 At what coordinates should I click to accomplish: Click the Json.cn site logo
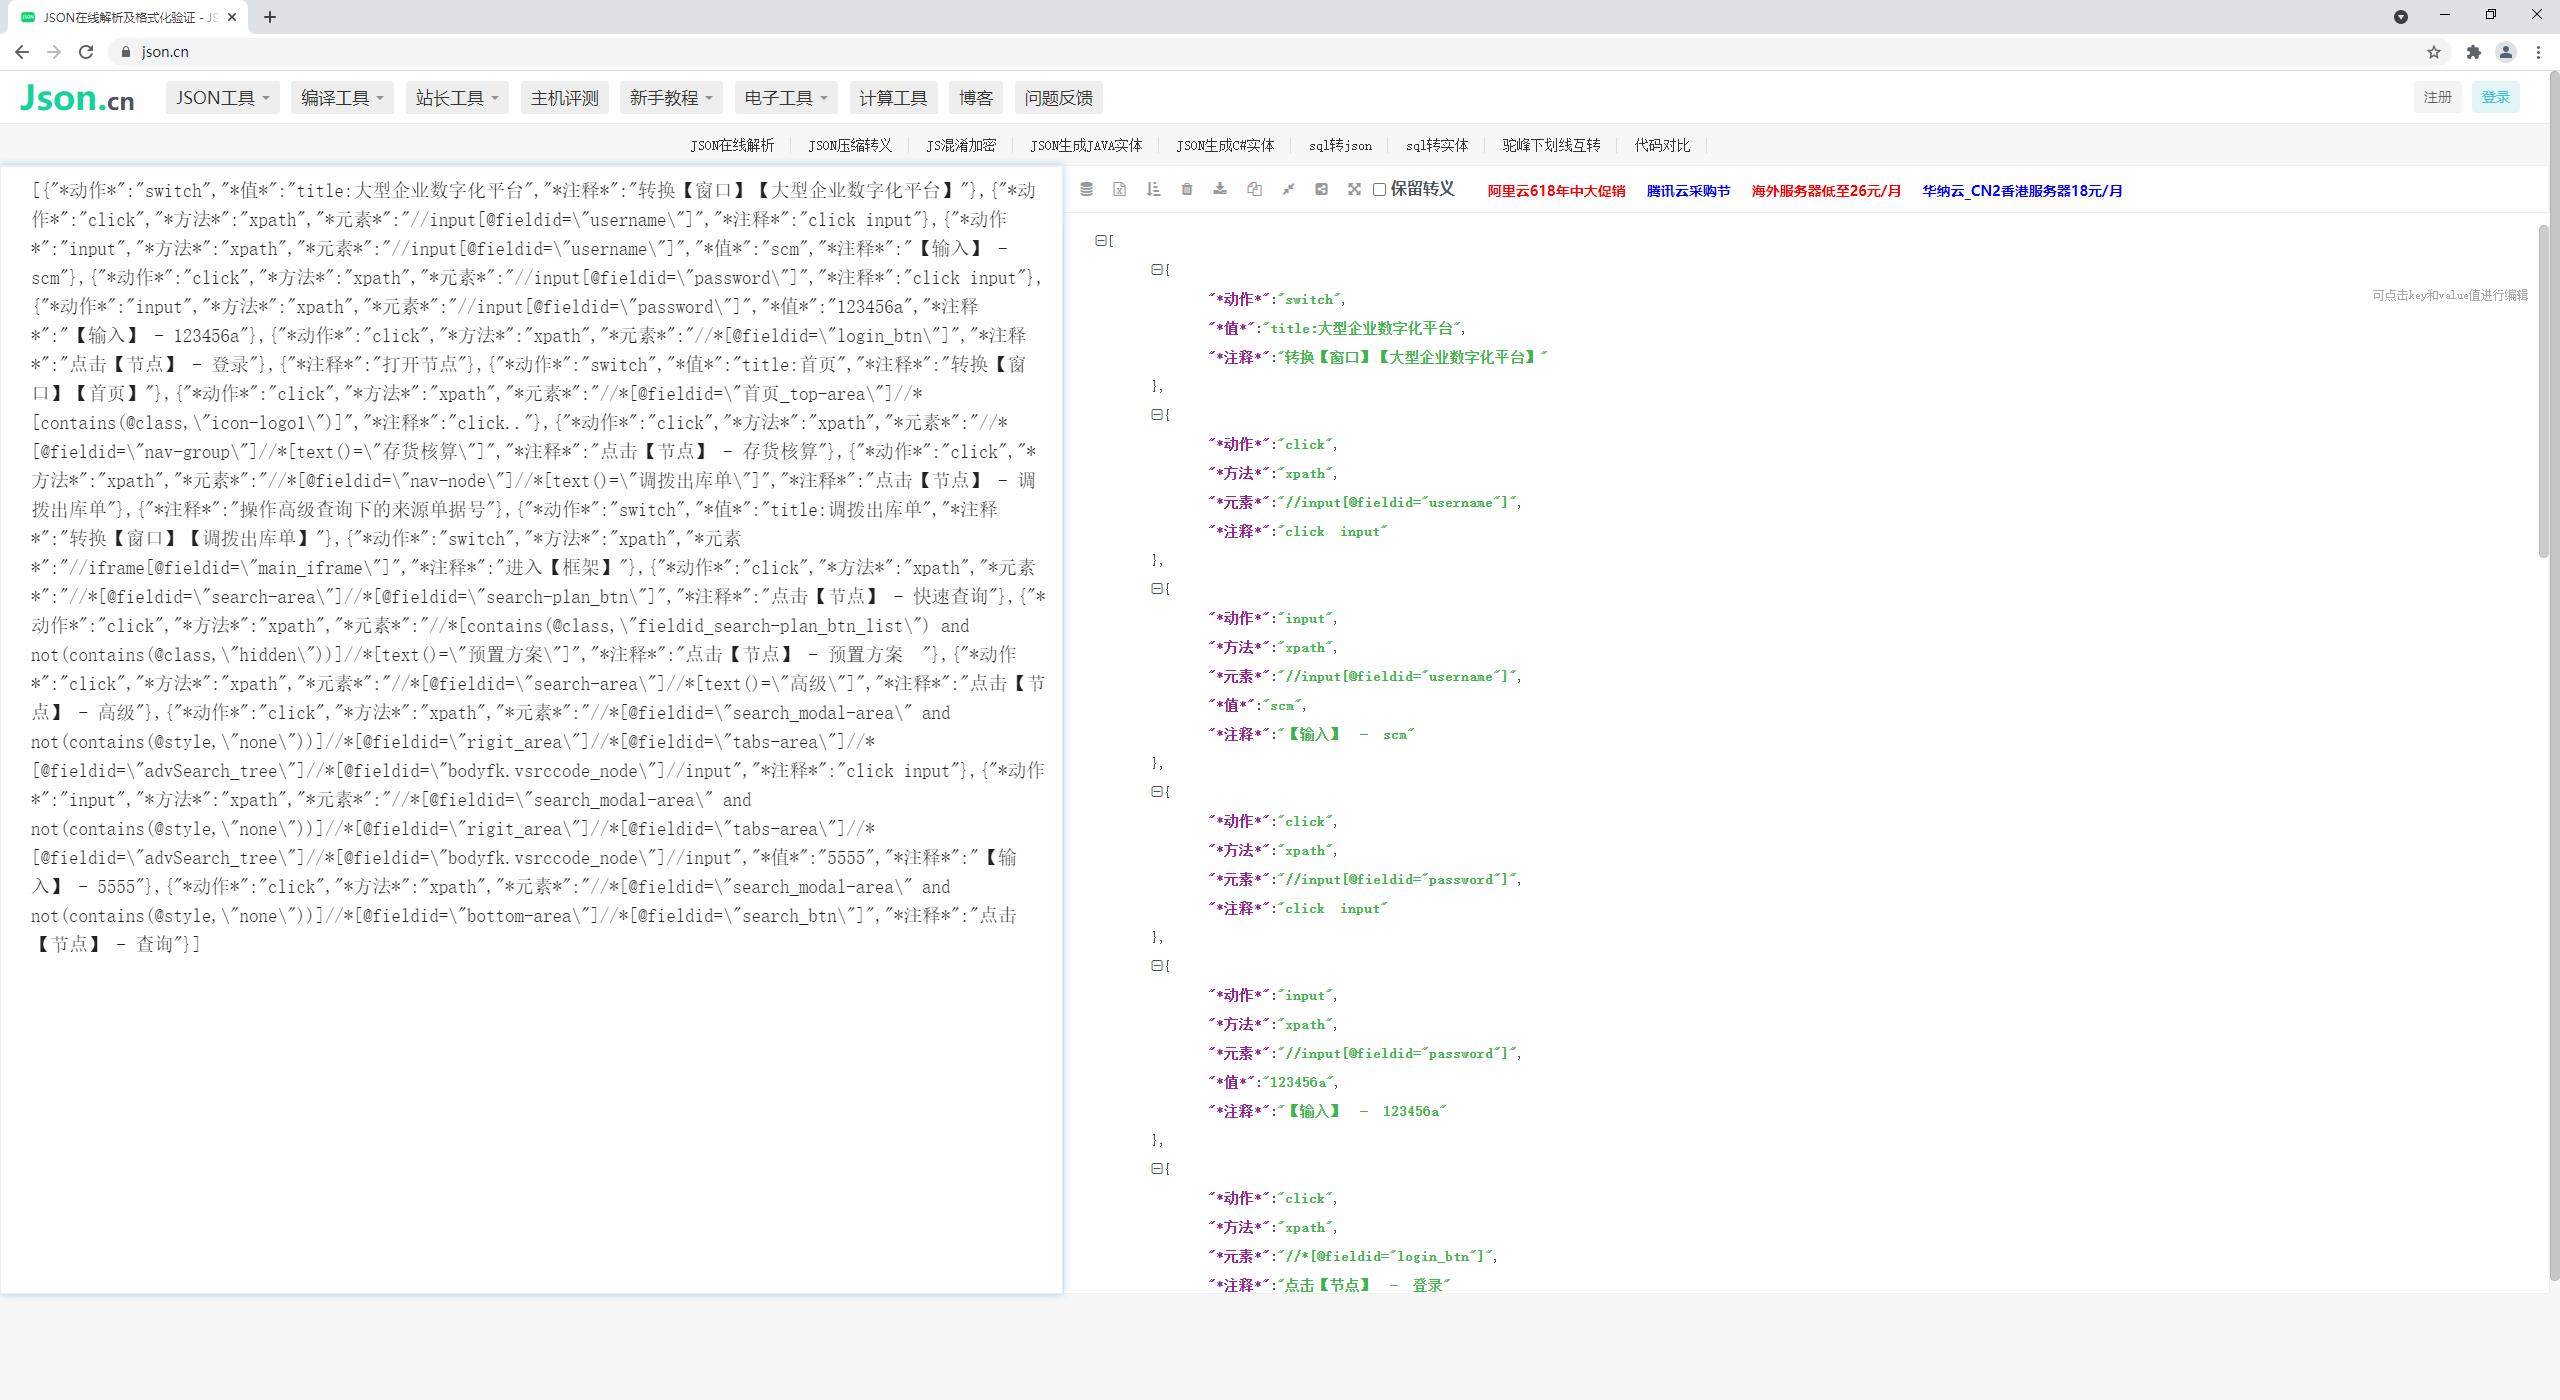point(77,98)
